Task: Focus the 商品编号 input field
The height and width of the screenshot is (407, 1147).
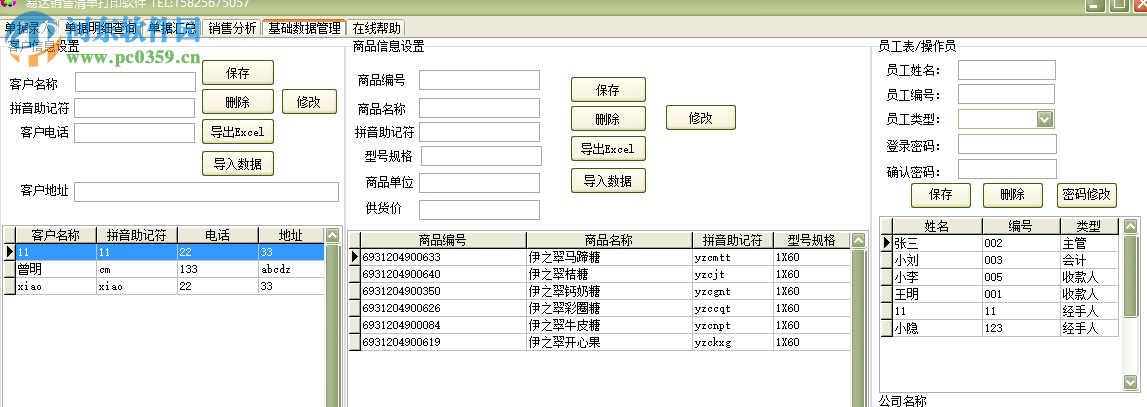Action: point(479,80)
